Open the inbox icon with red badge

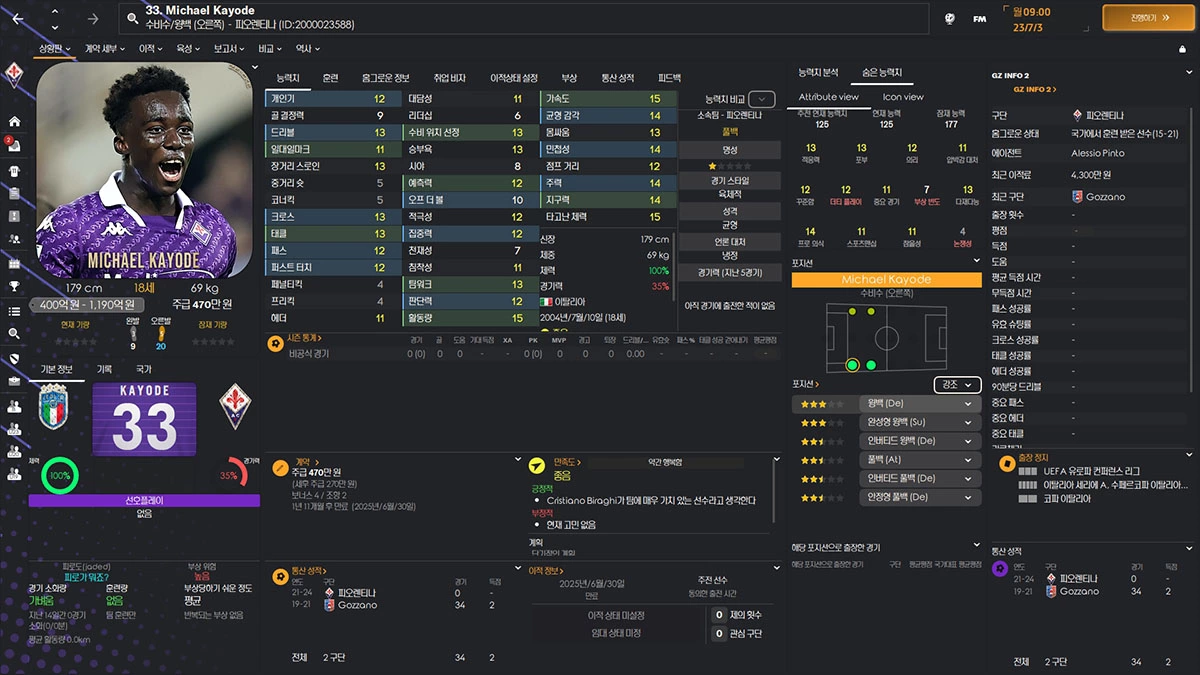[x=14, y=145]
